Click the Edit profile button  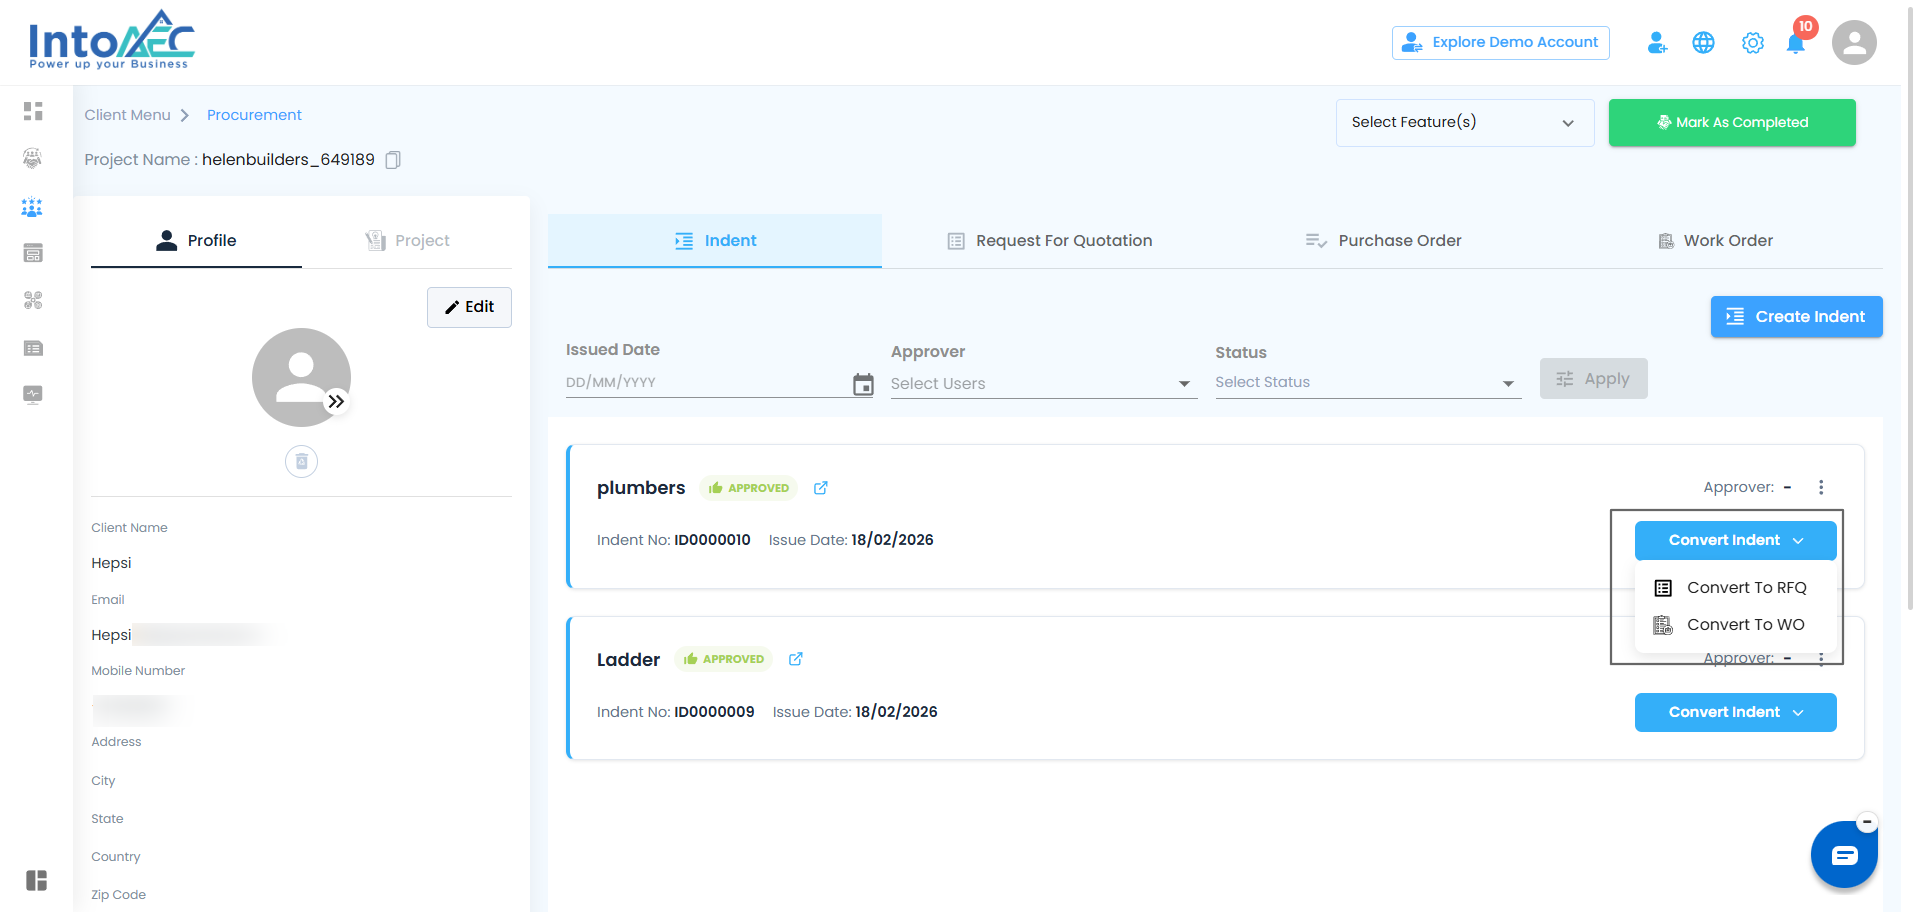469,308
